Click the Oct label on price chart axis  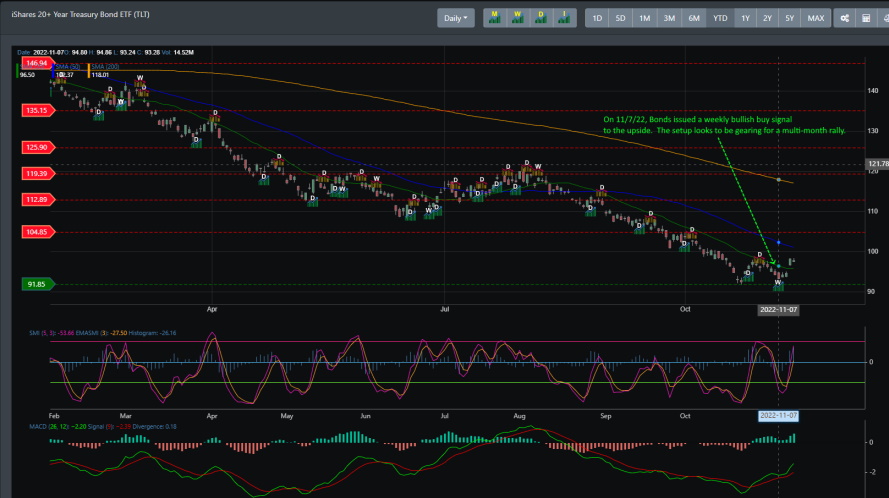685,309
